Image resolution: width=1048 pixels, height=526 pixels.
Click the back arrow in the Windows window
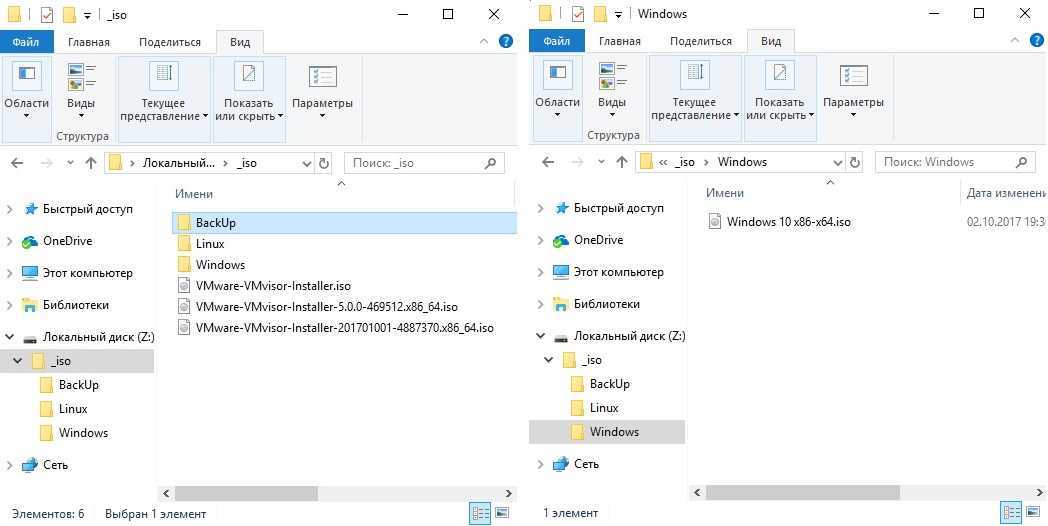(x=547, y=162)
